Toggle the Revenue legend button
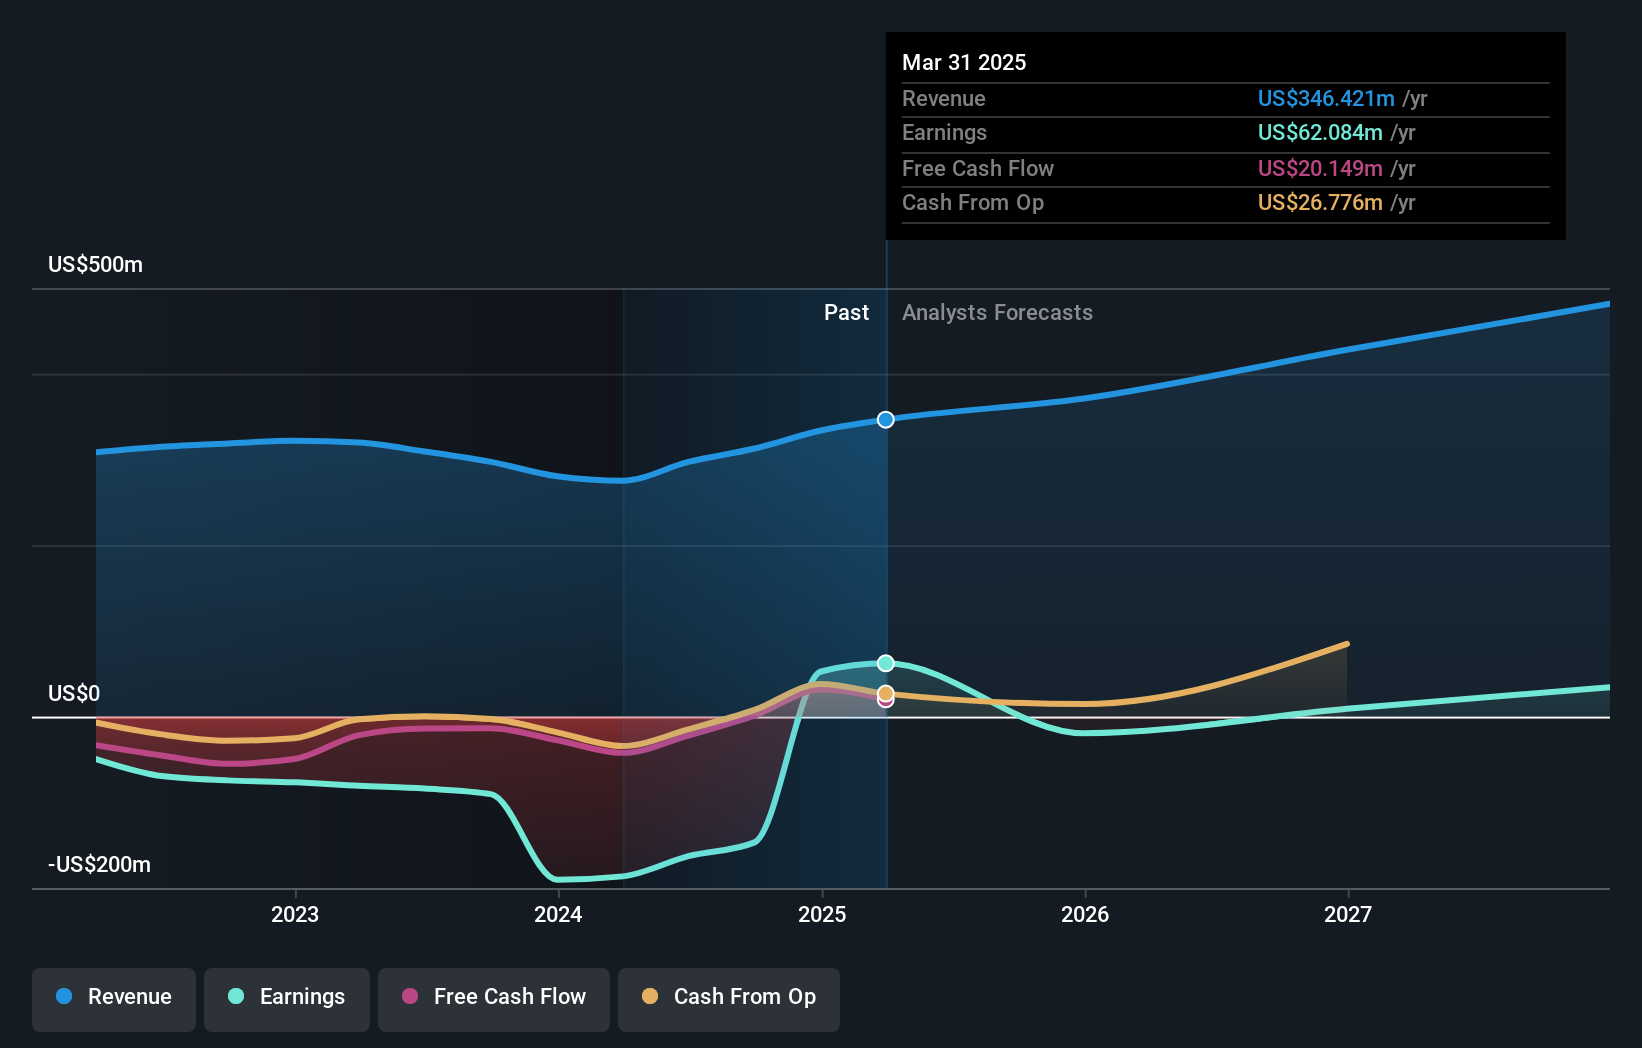 (x=114, y=999)
